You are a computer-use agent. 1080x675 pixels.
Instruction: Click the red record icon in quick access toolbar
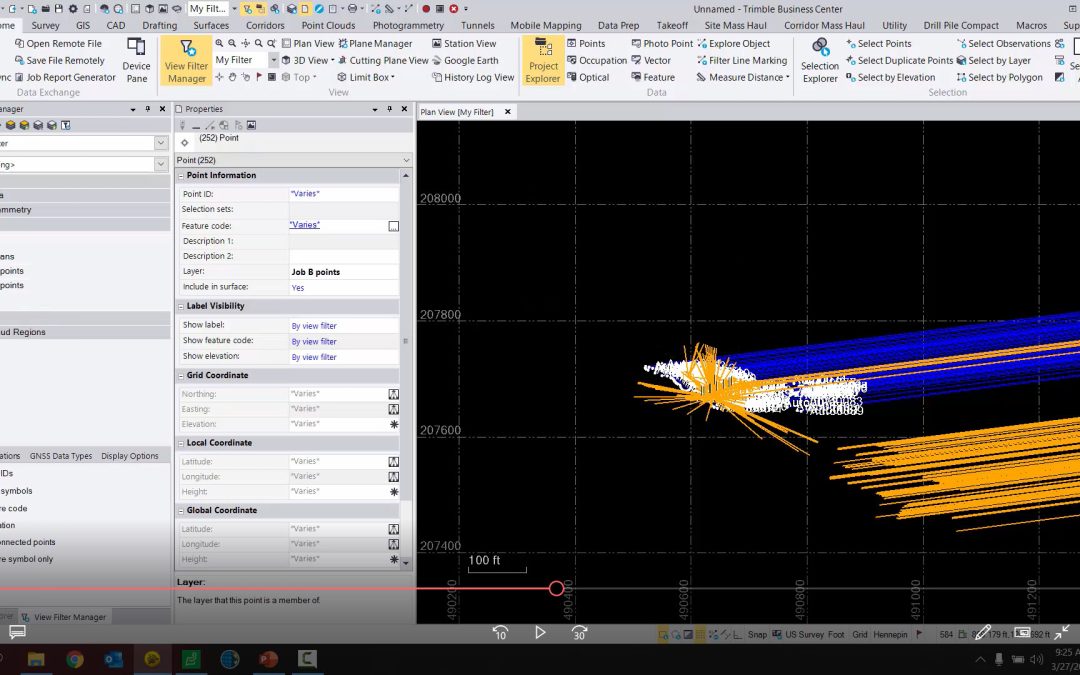point(426,9)
